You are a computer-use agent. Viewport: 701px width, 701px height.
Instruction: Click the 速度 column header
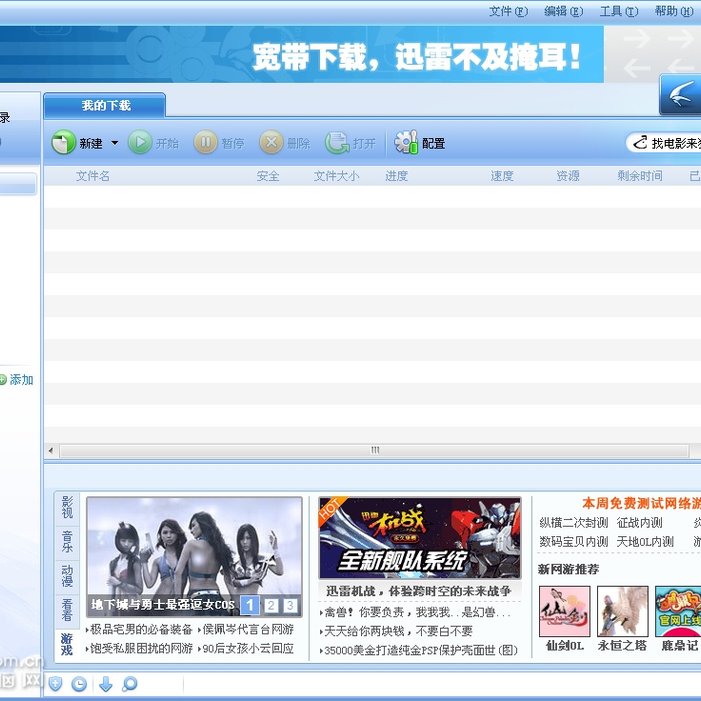coord(502,176)
